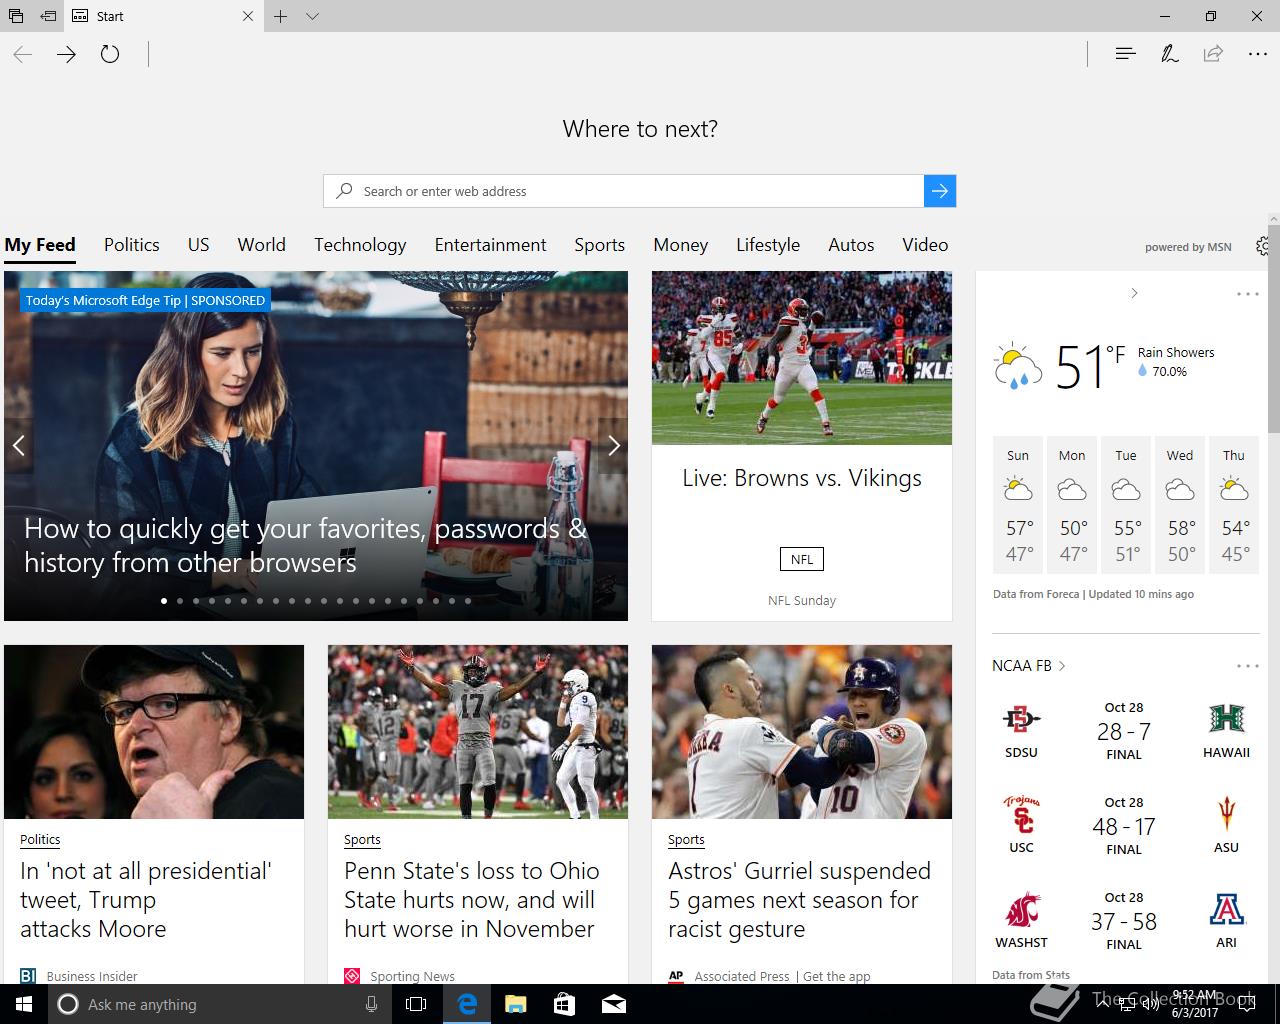Screen dimensions: 1280x1024
Task: Select Wednesday forecast column
Action: (x=1180, y=505)
